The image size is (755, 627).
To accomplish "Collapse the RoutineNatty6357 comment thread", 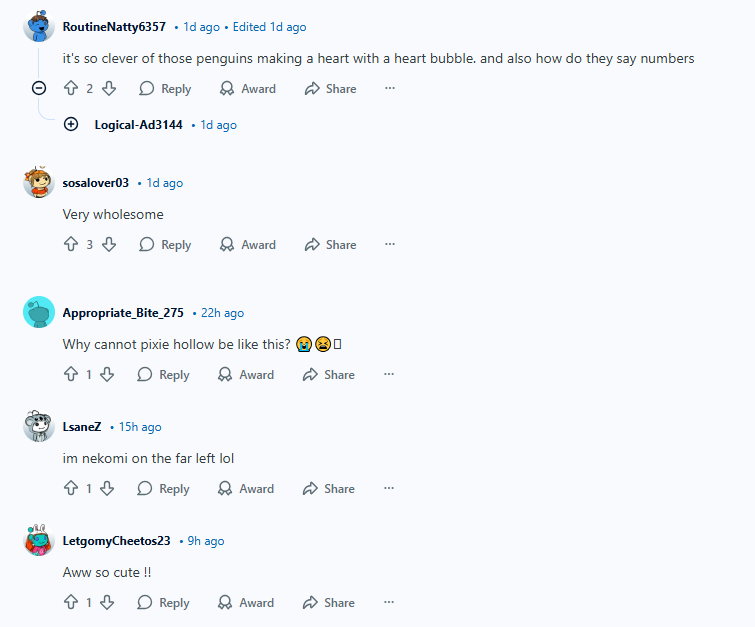I will (39, 88).
